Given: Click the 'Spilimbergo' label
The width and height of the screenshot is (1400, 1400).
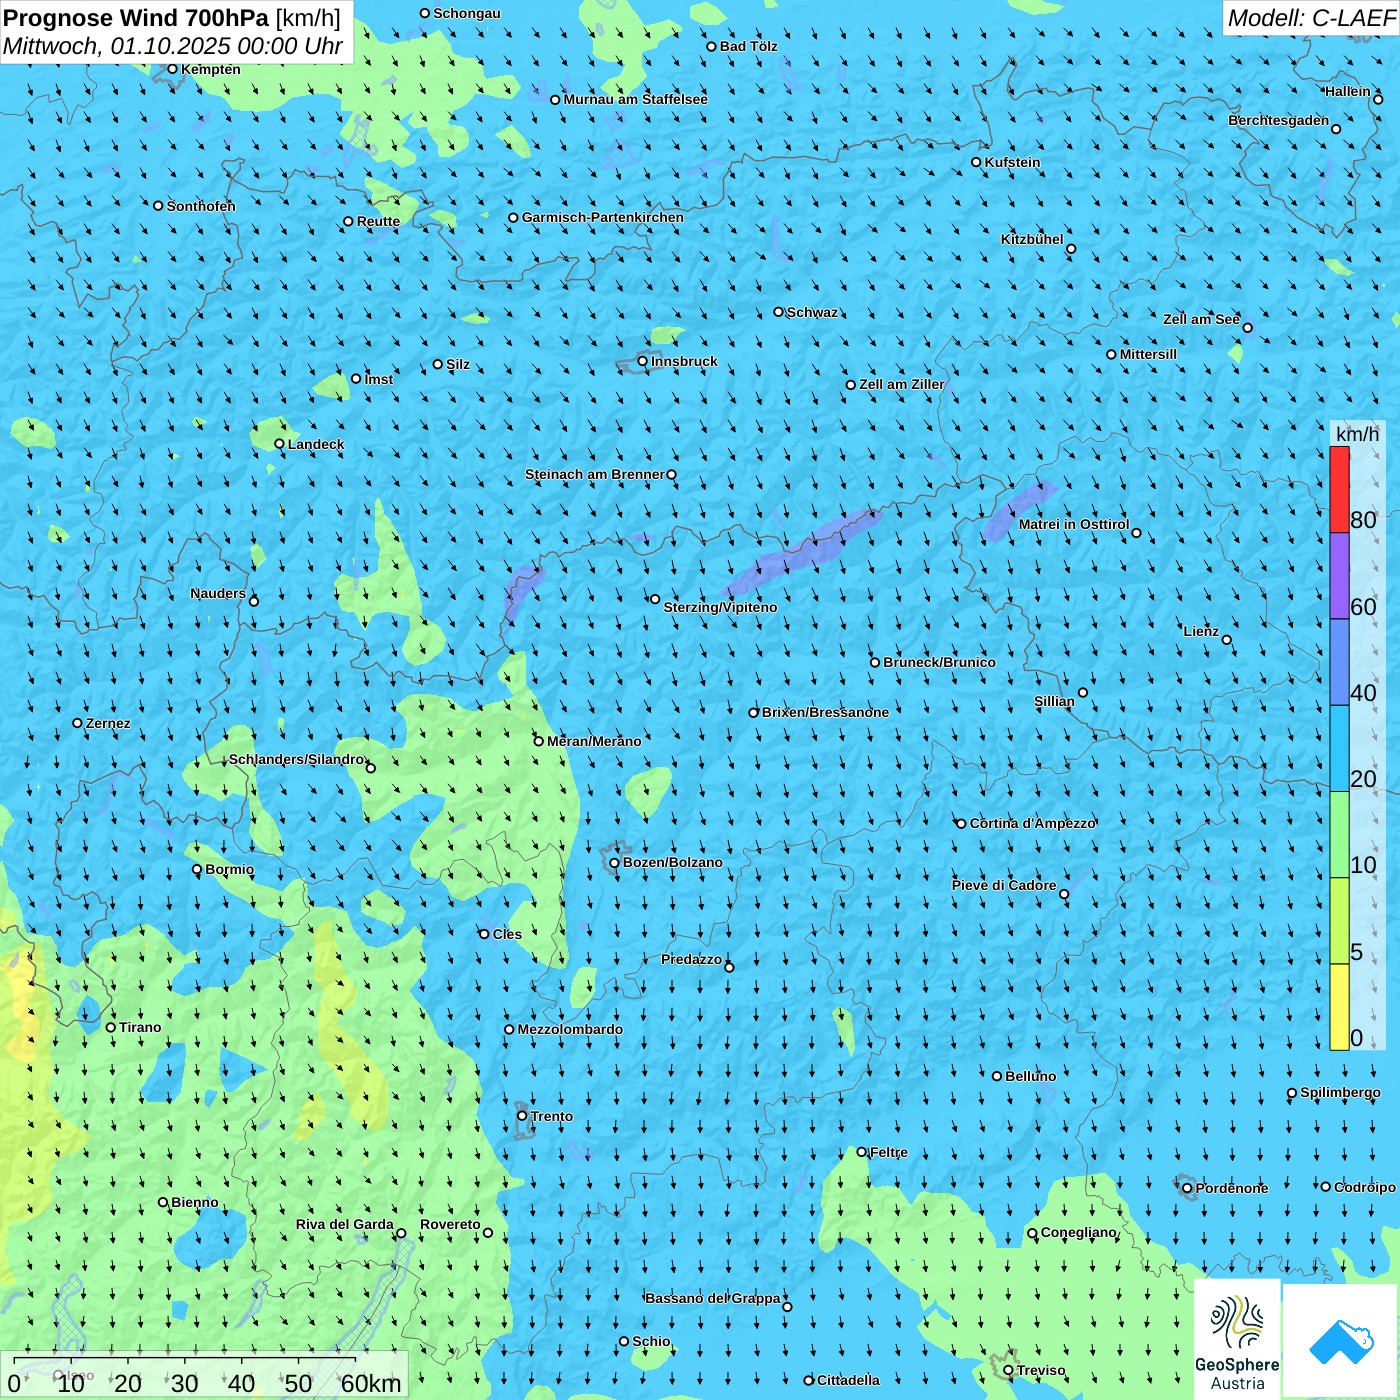Looking at the screenshot, I should click(x=1340, y=1092).
